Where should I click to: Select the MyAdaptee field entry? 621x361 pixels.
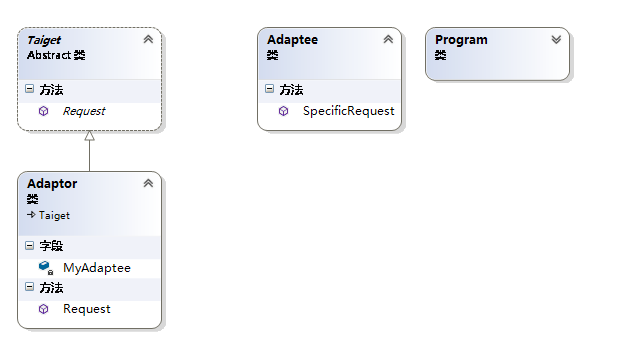97,268
